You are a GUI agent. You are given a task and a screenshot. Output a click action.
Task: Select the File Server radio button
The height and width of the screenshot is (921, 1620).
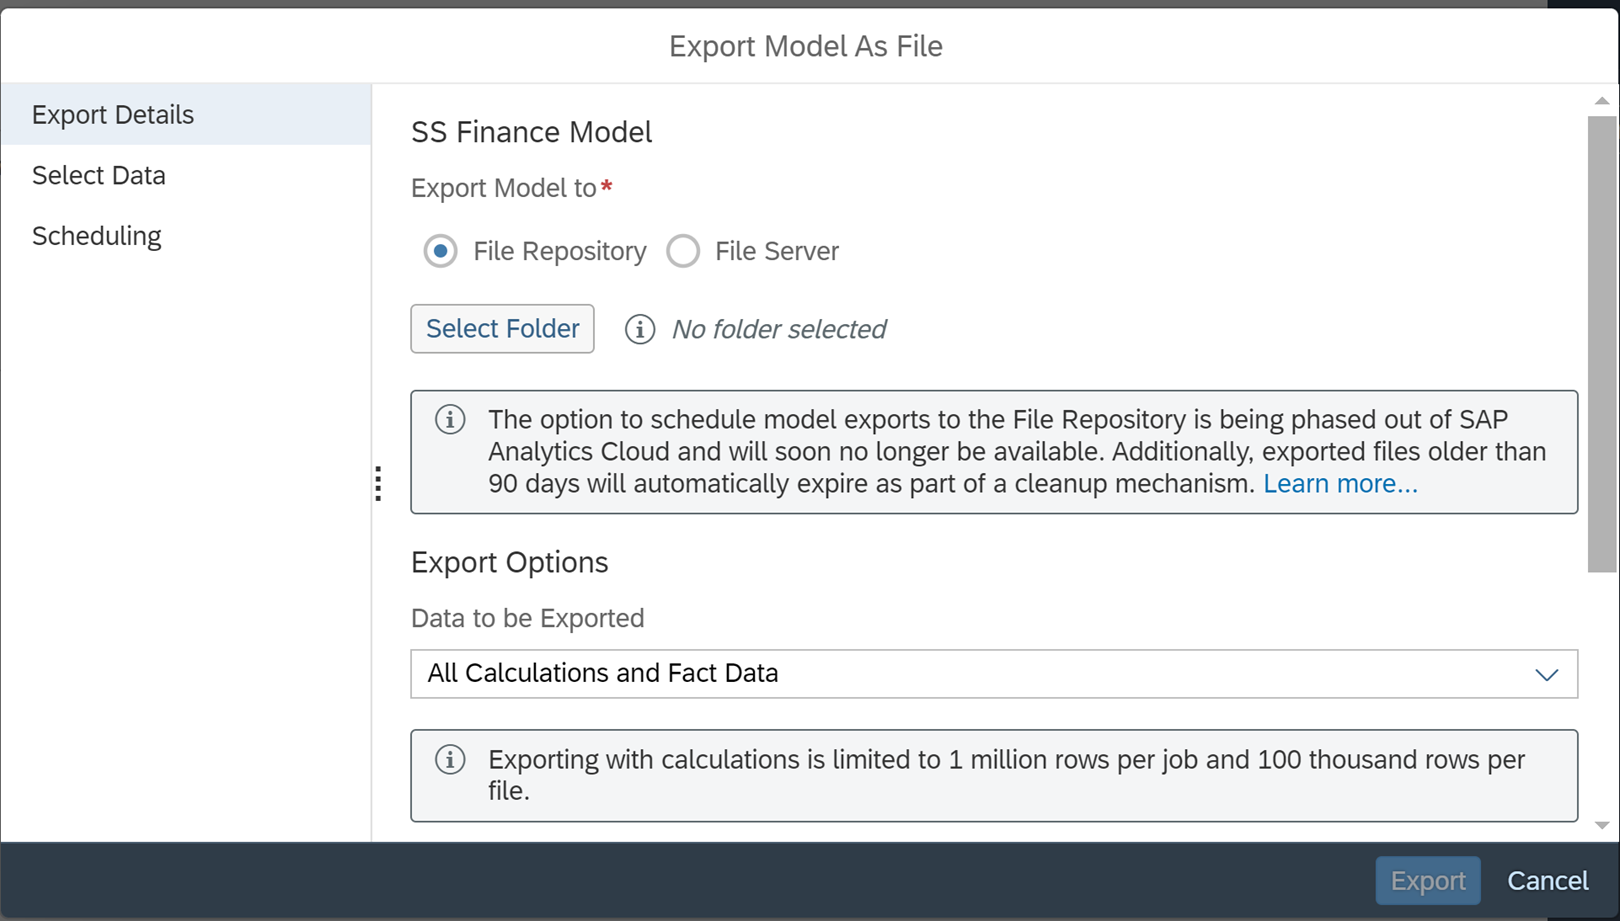click(x=683, y=251)
